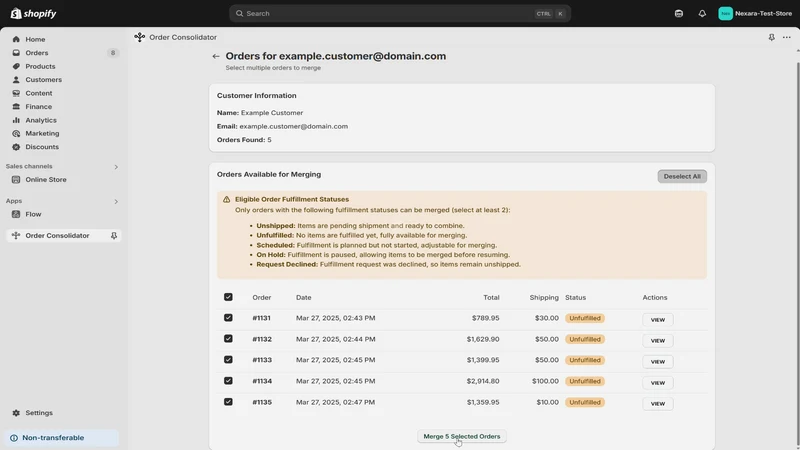
Task: Uncheck the order #1131 checkbox
Action: click(228, 318)
